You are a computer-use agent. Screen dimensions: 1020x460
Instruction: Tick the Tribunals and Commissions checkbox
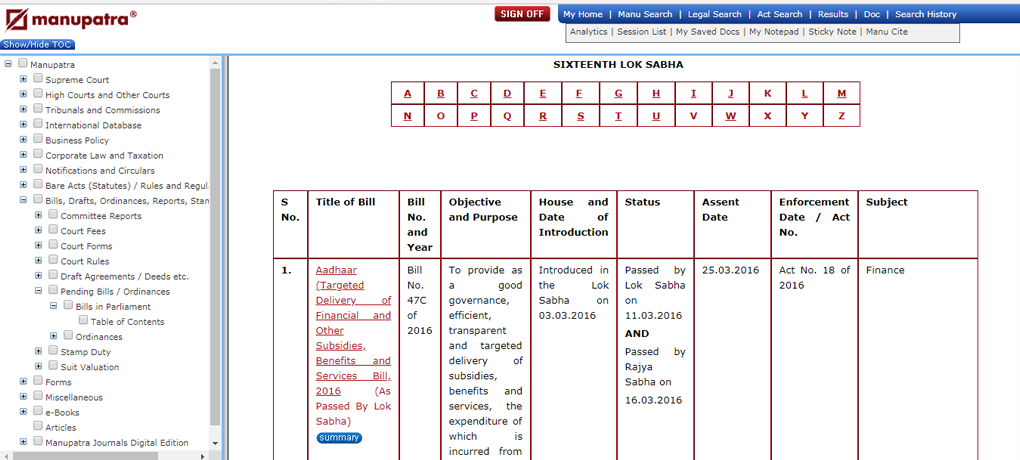click(x=38, y=109)
